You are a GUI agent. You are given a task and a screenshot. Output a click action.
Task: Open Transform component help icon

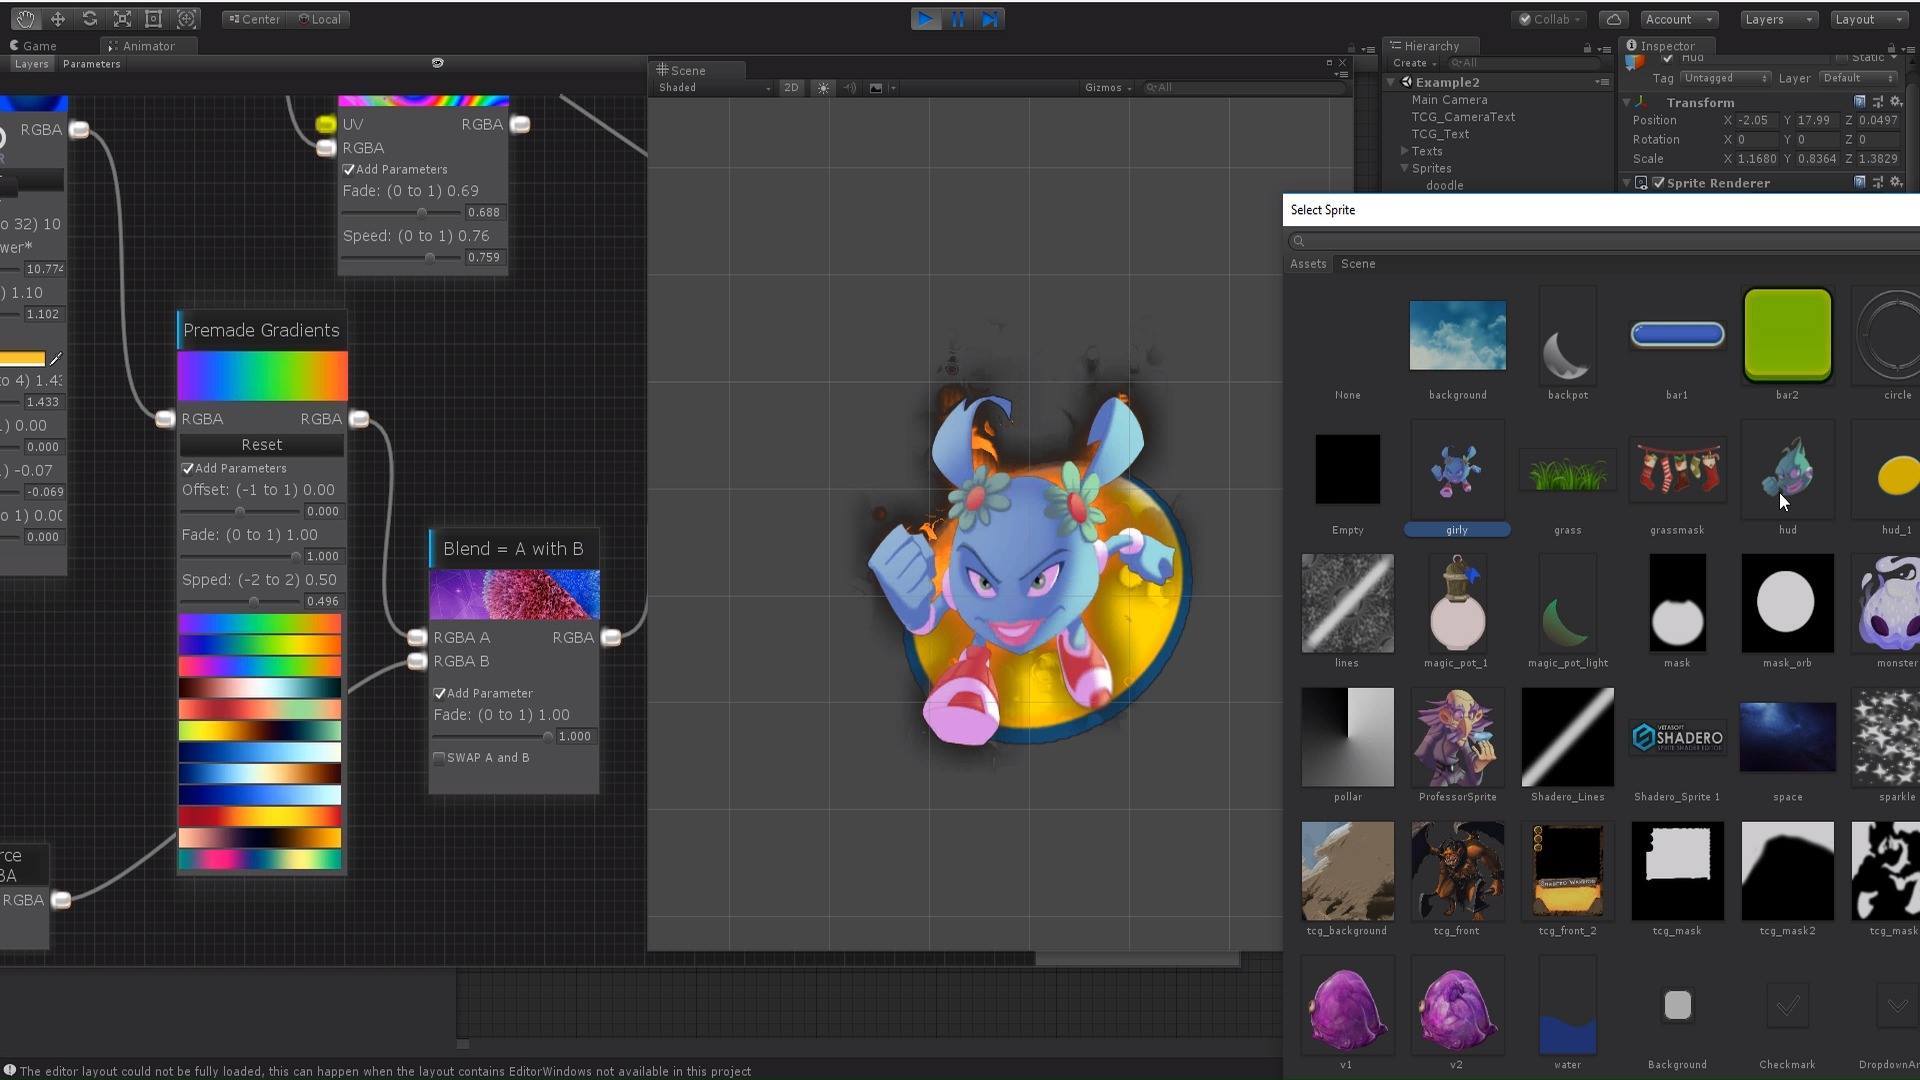point(1860,102)
